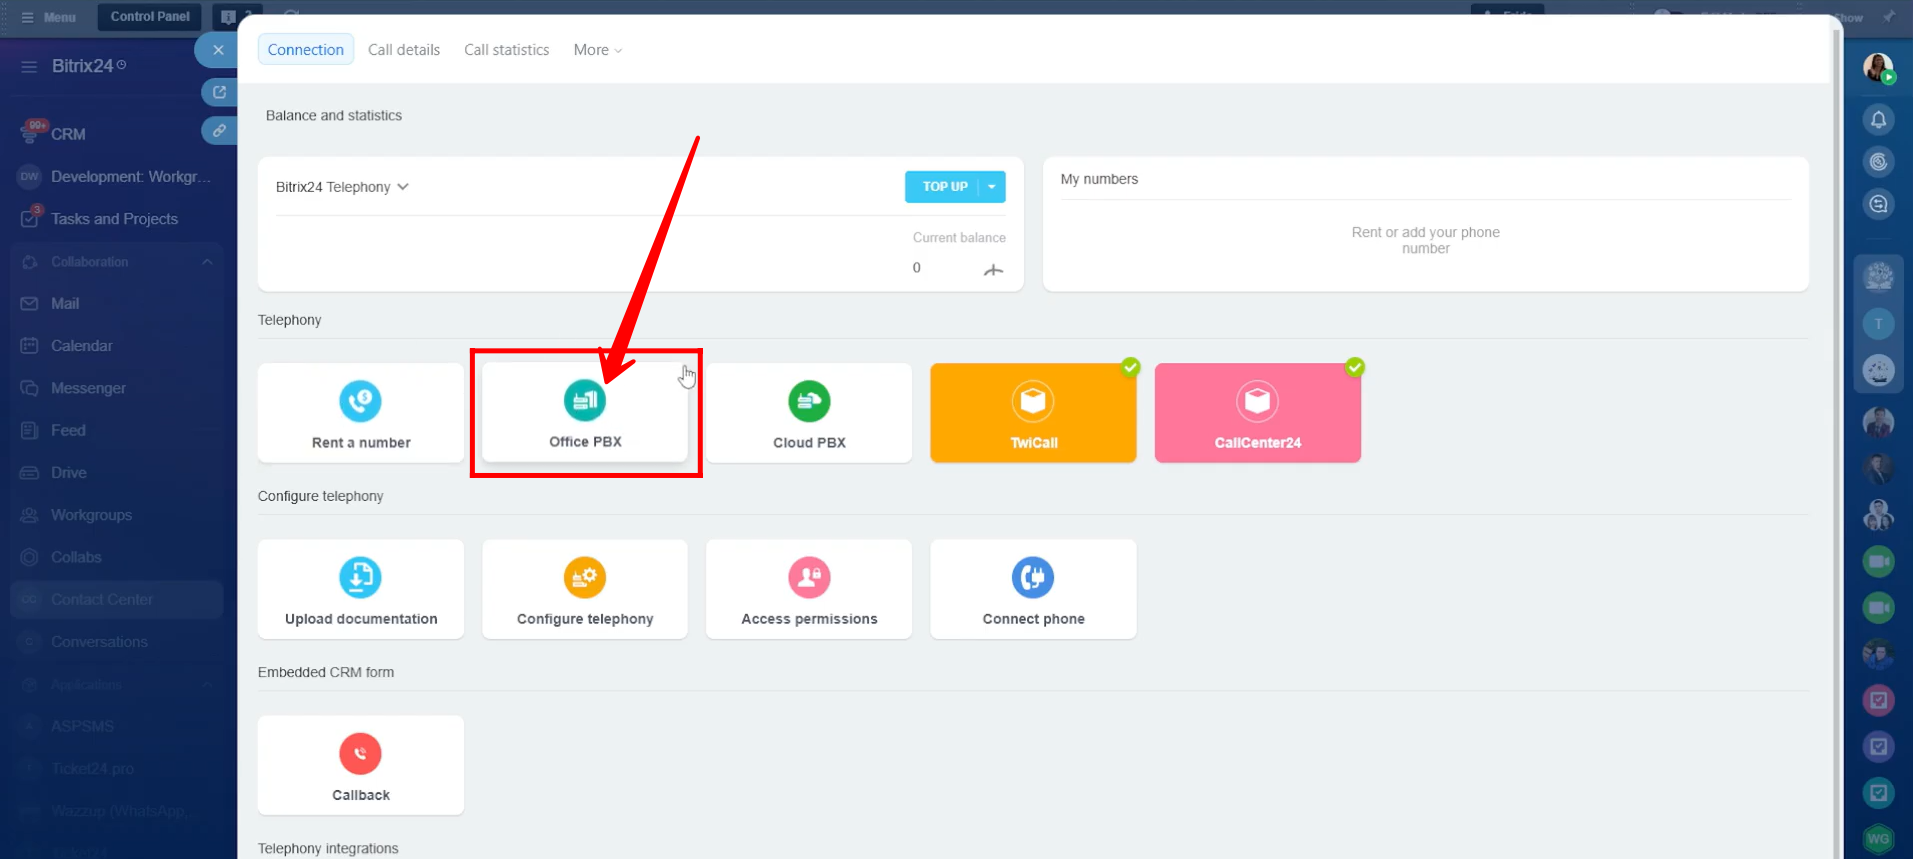Open Upload documentation
Image resolution: width=1913 pixels, height=859 pixels.
click(x=360, y=590)
